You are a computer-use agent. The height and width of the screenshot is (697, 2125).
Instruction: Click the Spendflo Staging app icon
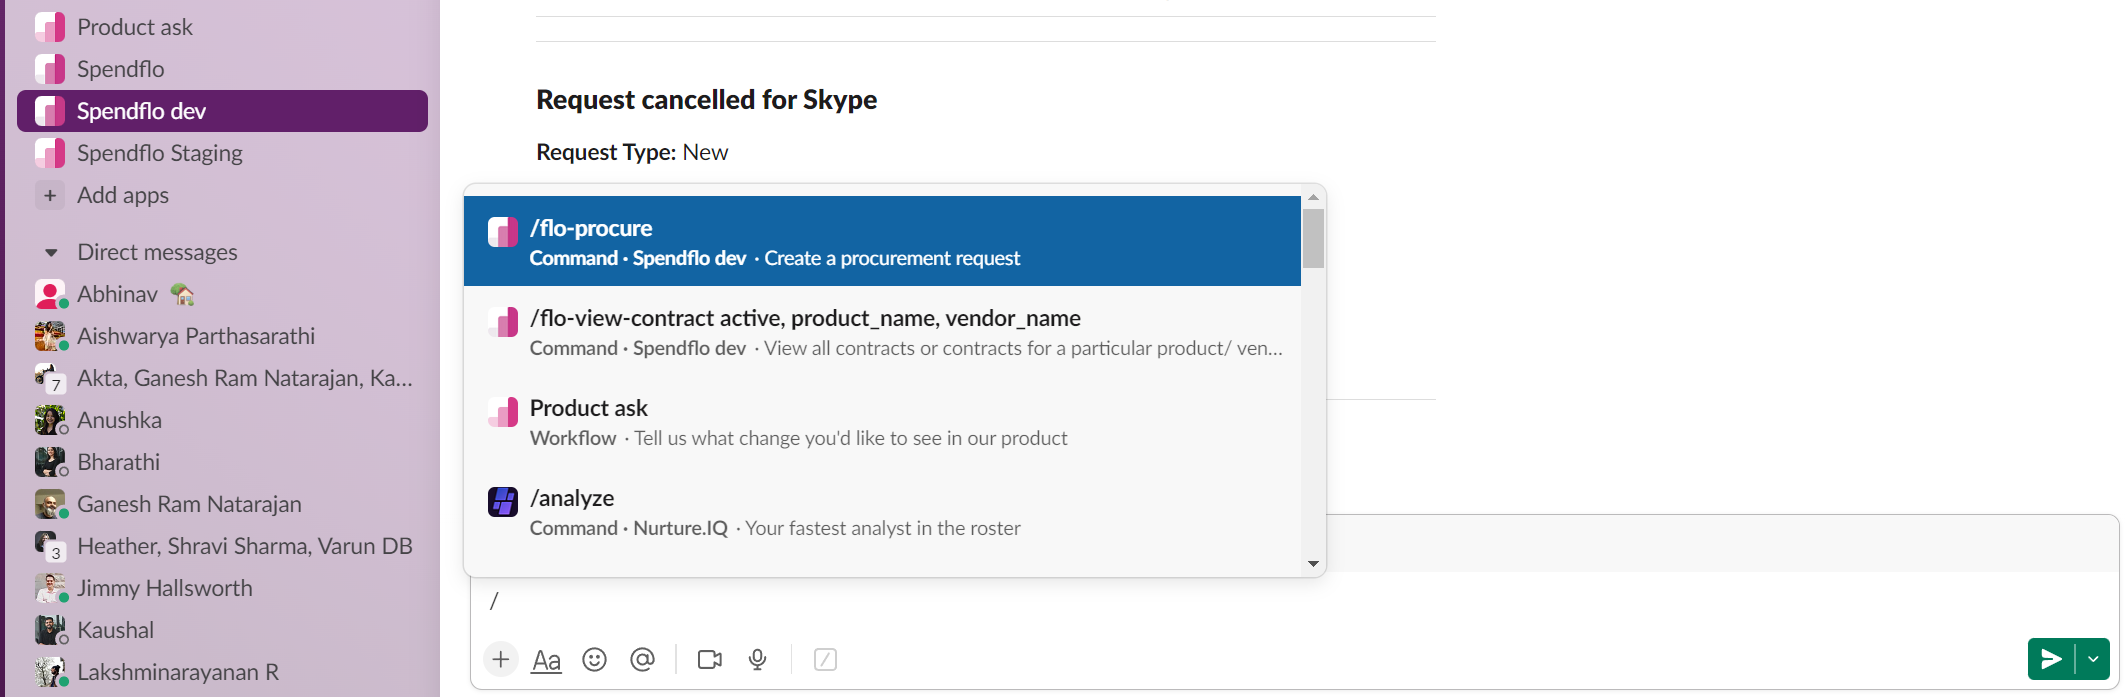pos(50,153)
